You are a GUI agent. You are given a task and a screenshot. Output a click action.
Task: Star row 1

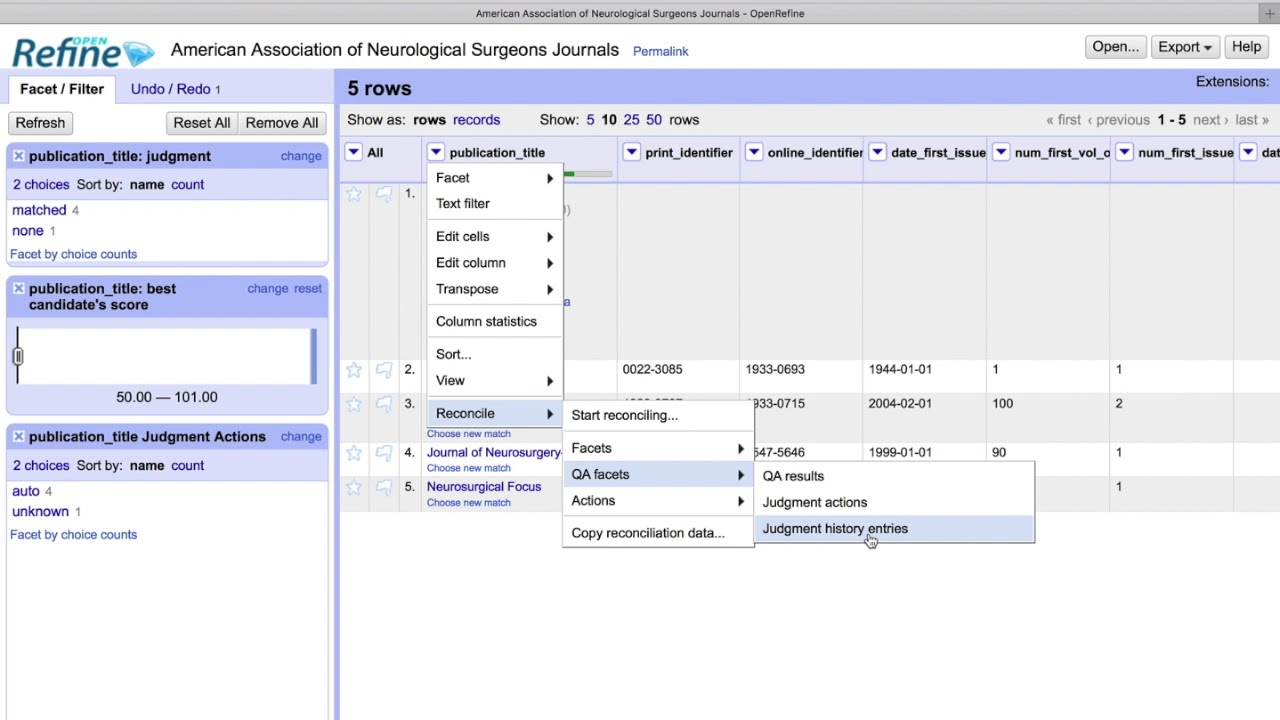(x=354, y=194)
